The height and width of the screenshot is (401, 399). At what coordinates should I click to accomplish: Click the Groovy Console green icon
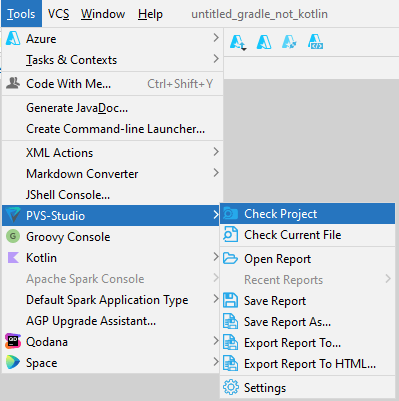(x=13, y=237)
